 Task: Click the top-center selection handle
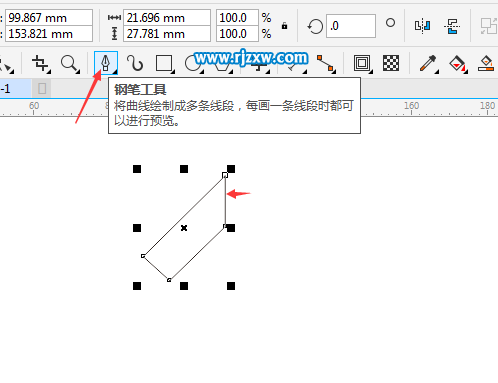click(184, 169)
